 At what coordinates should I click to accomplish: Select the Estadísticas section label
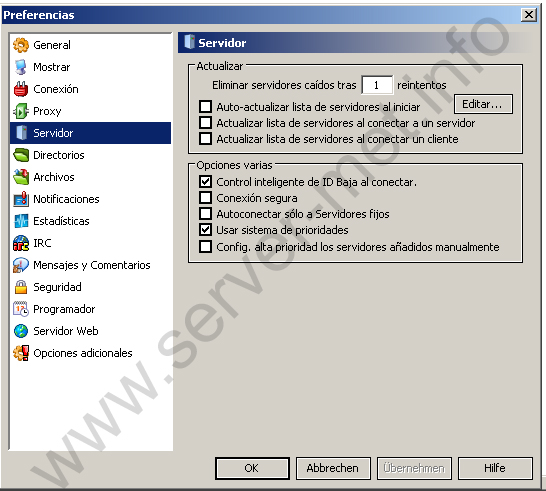[61, 221]
